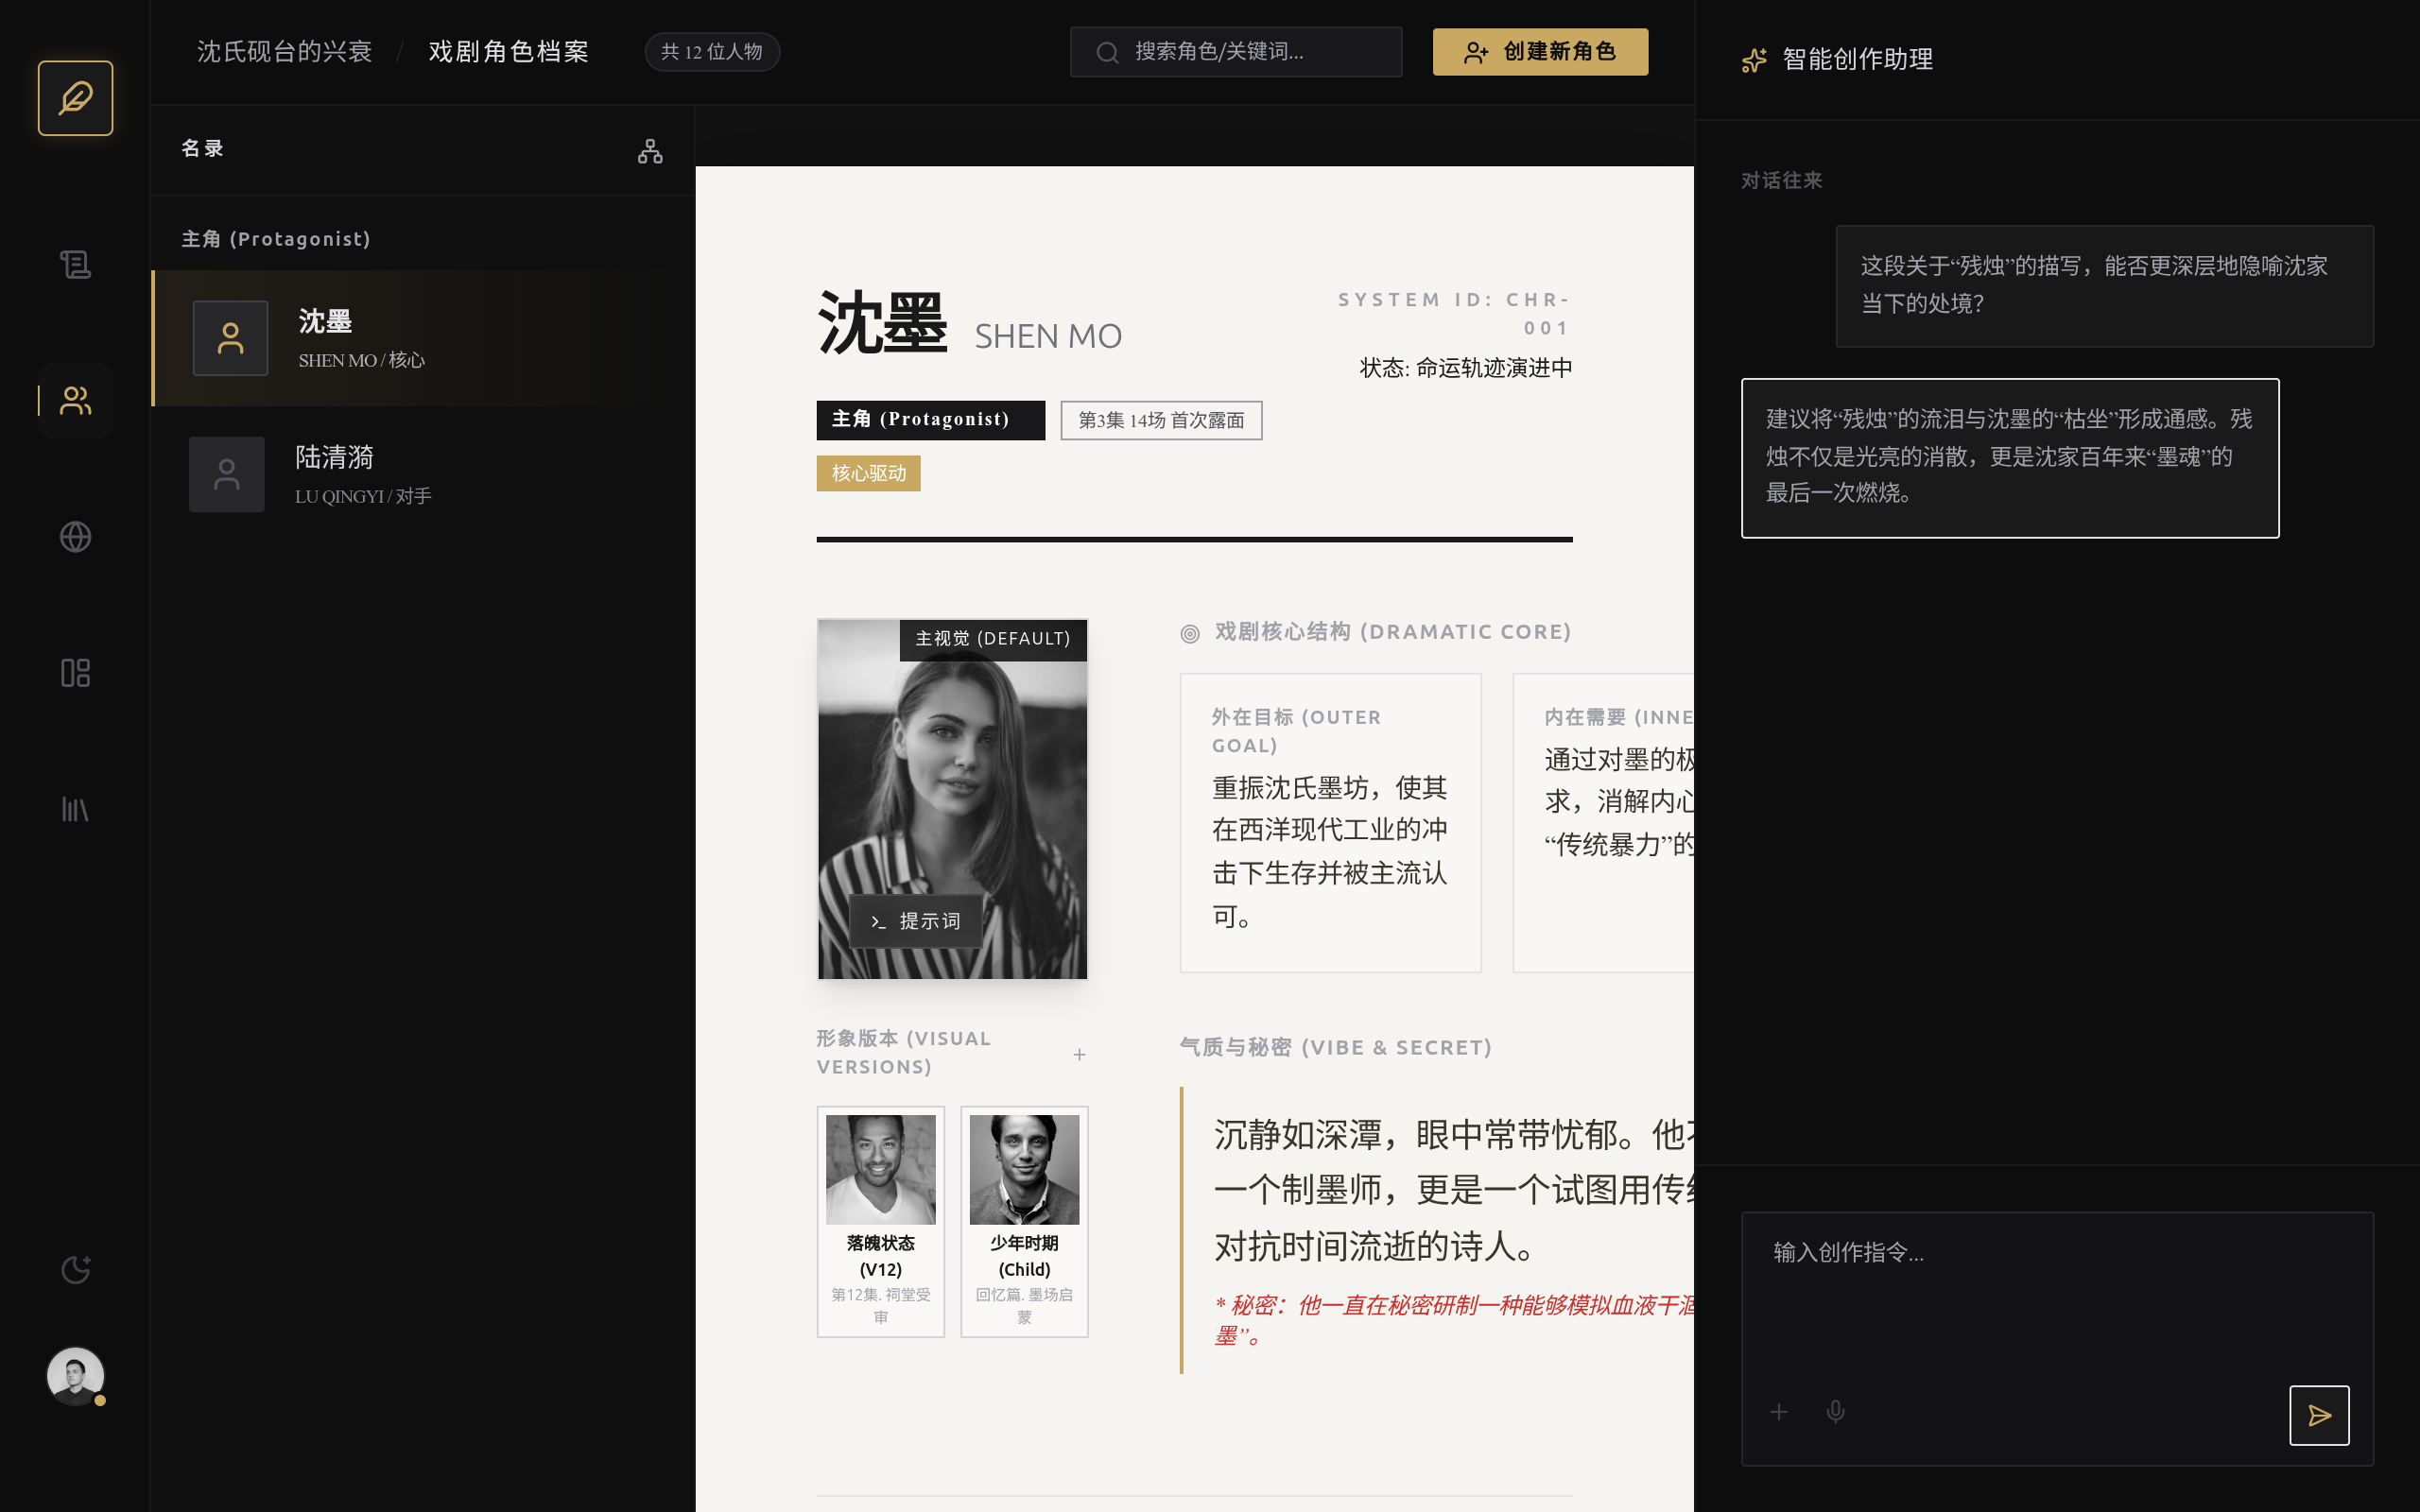The width and height of the screenshot is (2420, 1512).
Task: Click the 创建新角色 button
Action: [x=1539, y=52]
